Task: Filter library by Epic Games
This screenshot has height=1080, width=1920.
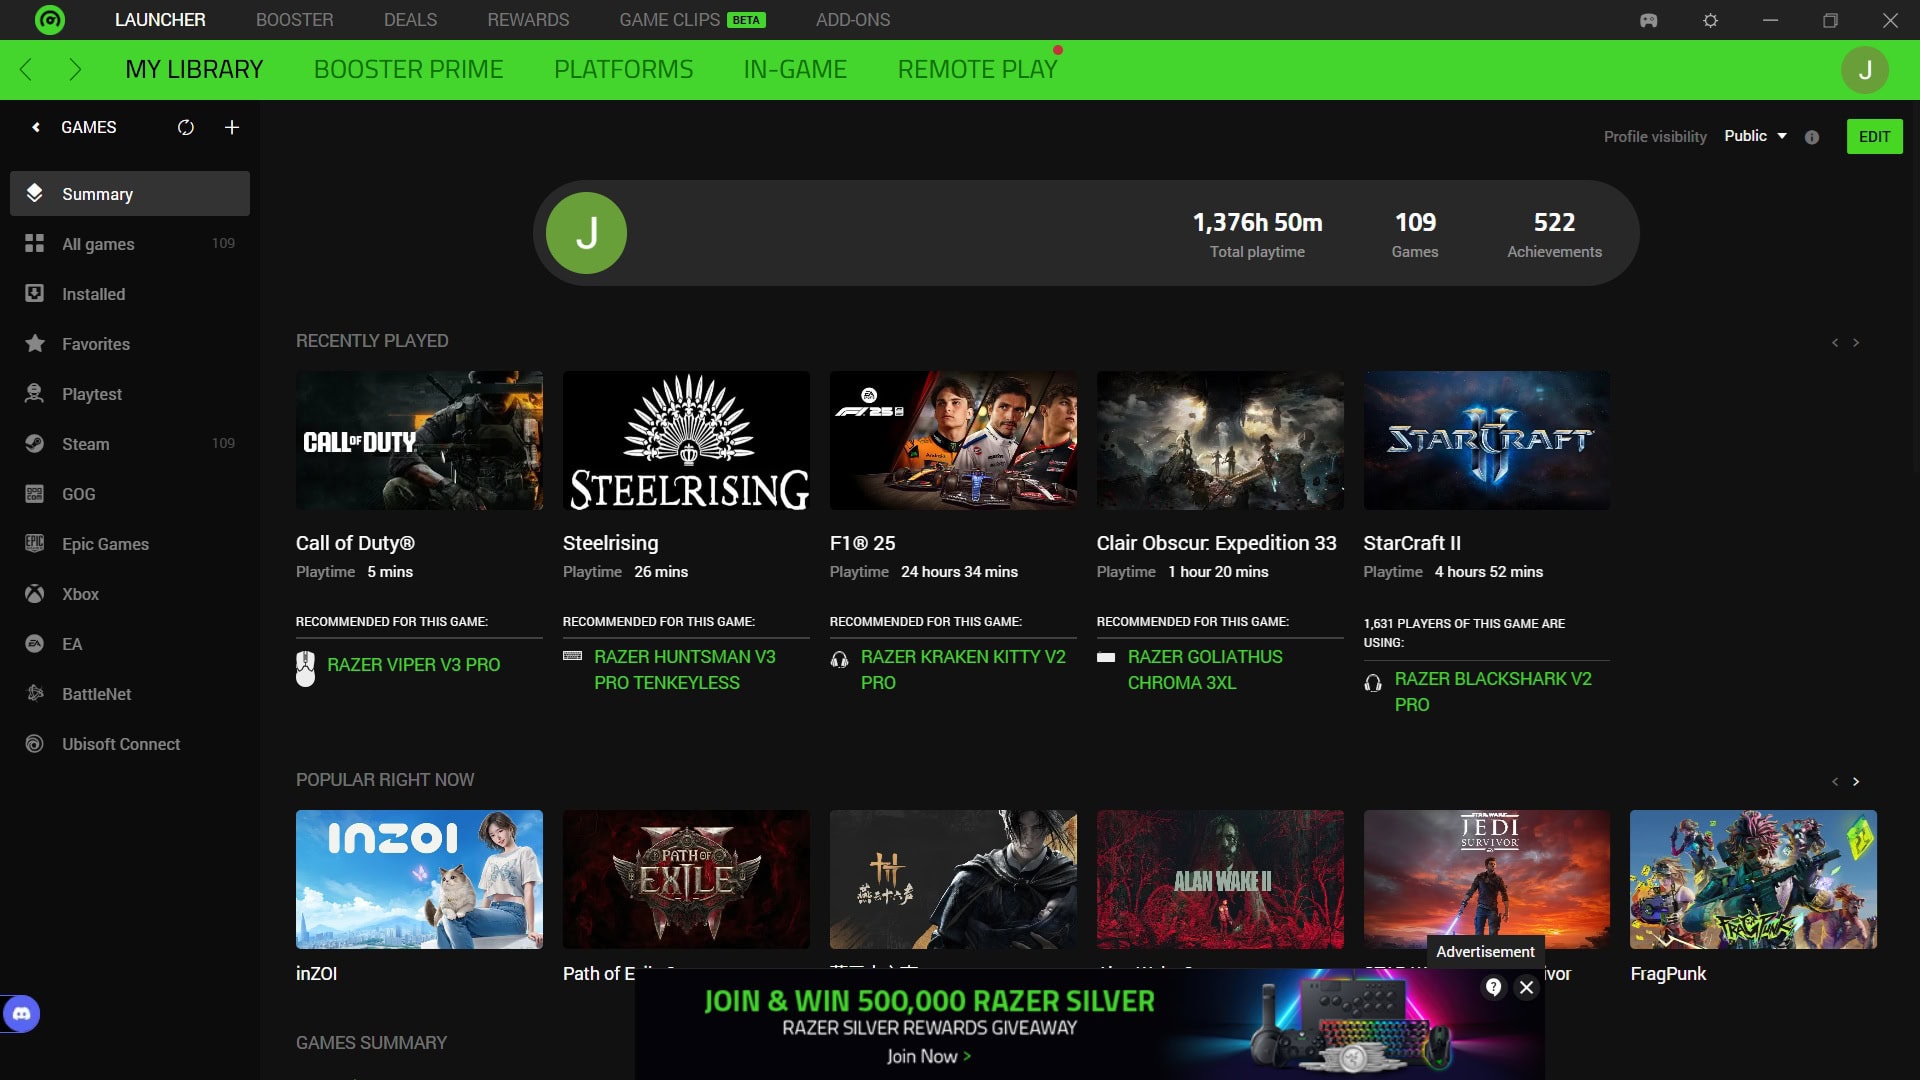Action: click(x=130, y=543)
